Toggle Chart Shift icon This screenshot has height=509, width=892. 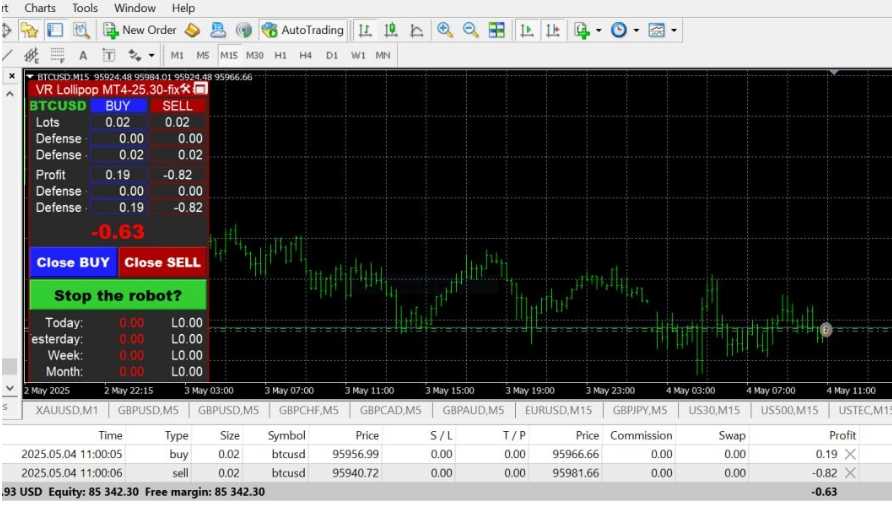click(552, 30)
